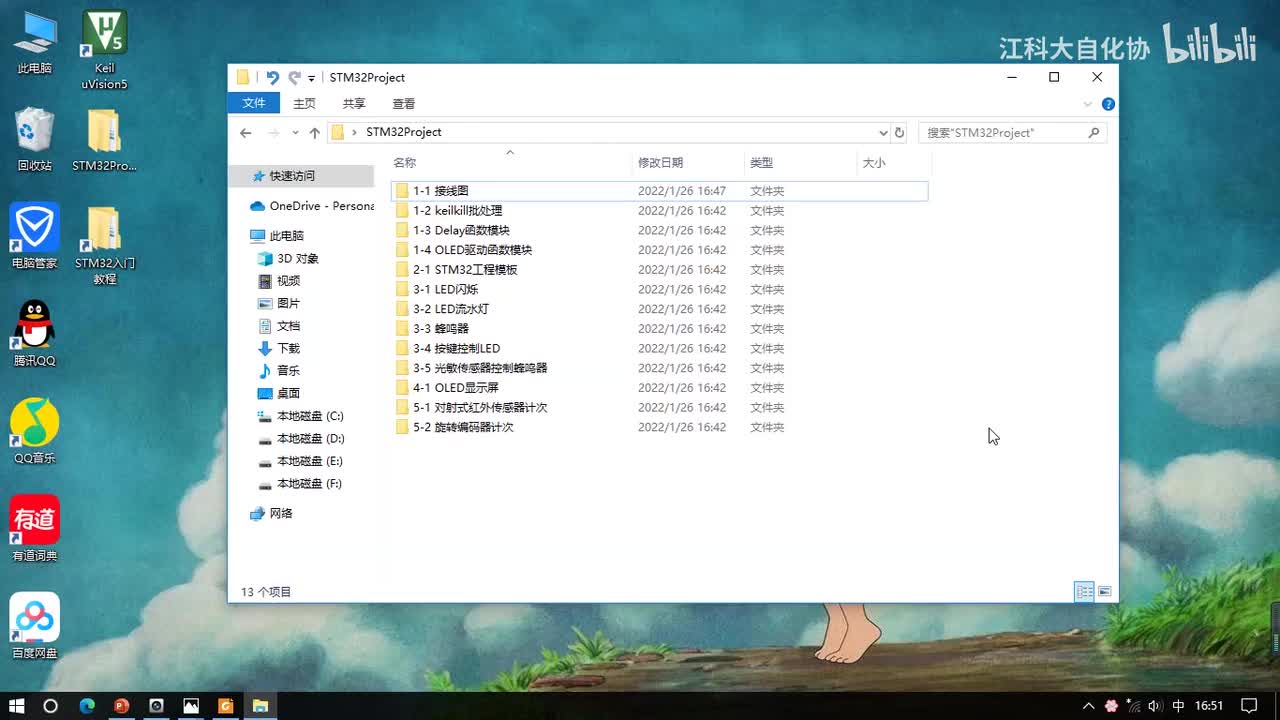Screen dimensions: 1280x720
Task: Select the 回收站 desktop icon
Action: coord(35,140)
